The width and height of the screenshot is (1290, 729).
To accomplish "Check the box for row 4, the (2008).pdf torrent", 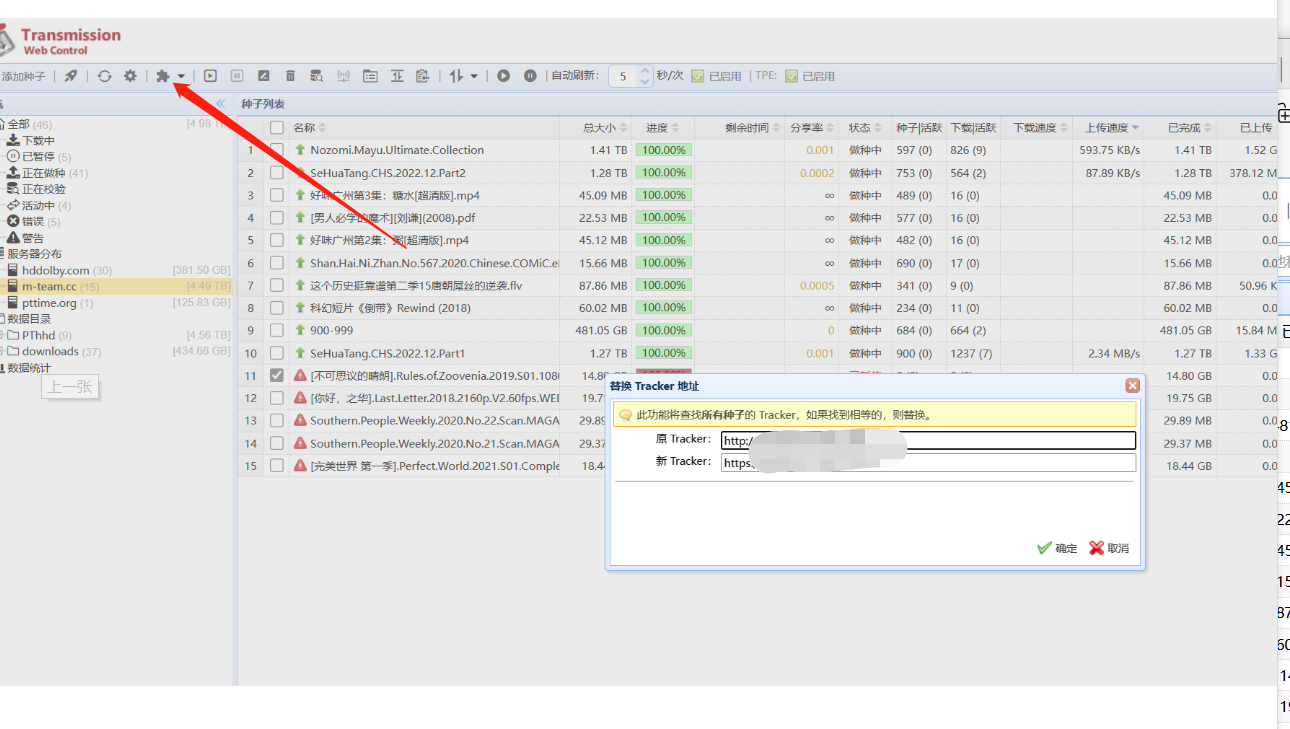I will click(x=276, y=218).
